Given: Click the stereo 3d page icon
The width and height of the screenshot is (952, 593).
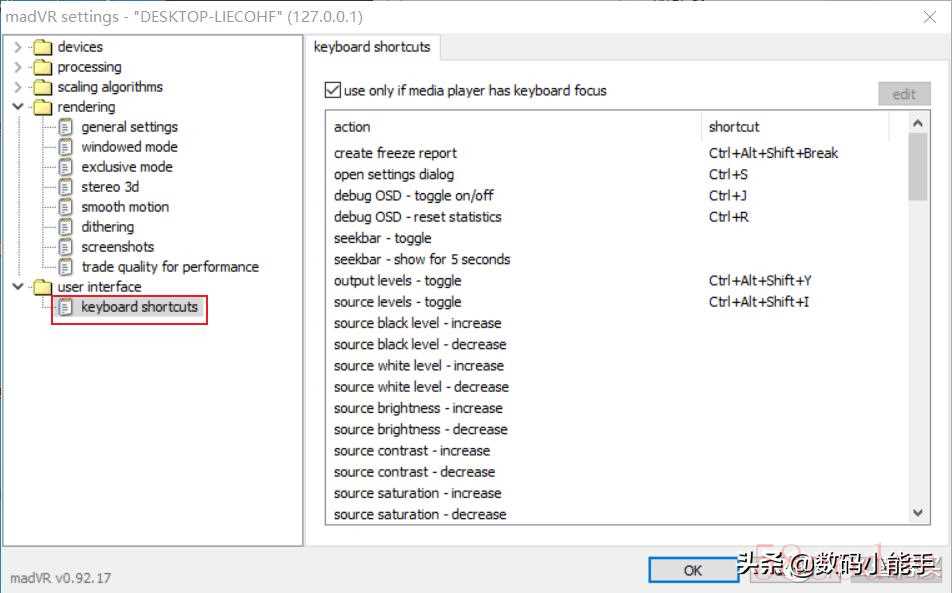Looking at the screenshot, I should 66,187.
